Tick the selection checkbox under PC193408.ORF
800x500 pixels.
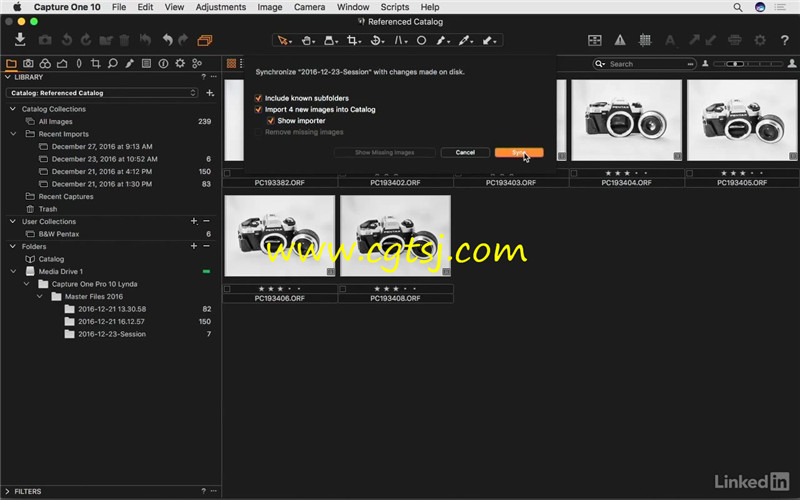(343, 289)
